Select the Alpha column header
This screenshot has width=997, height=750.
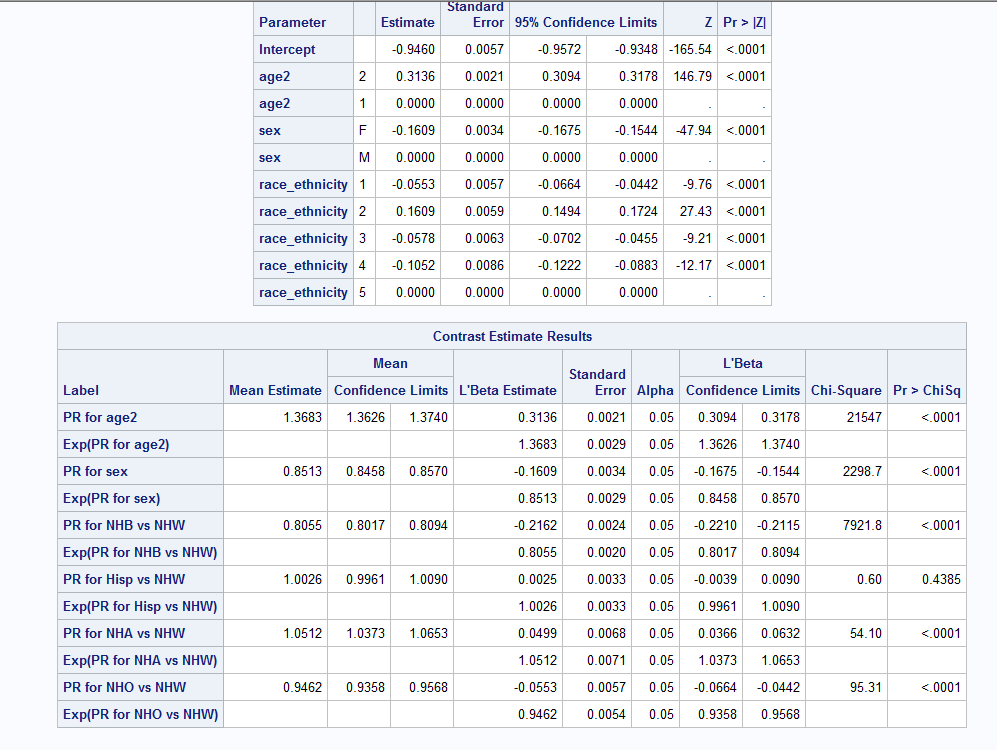click(655, 390)
